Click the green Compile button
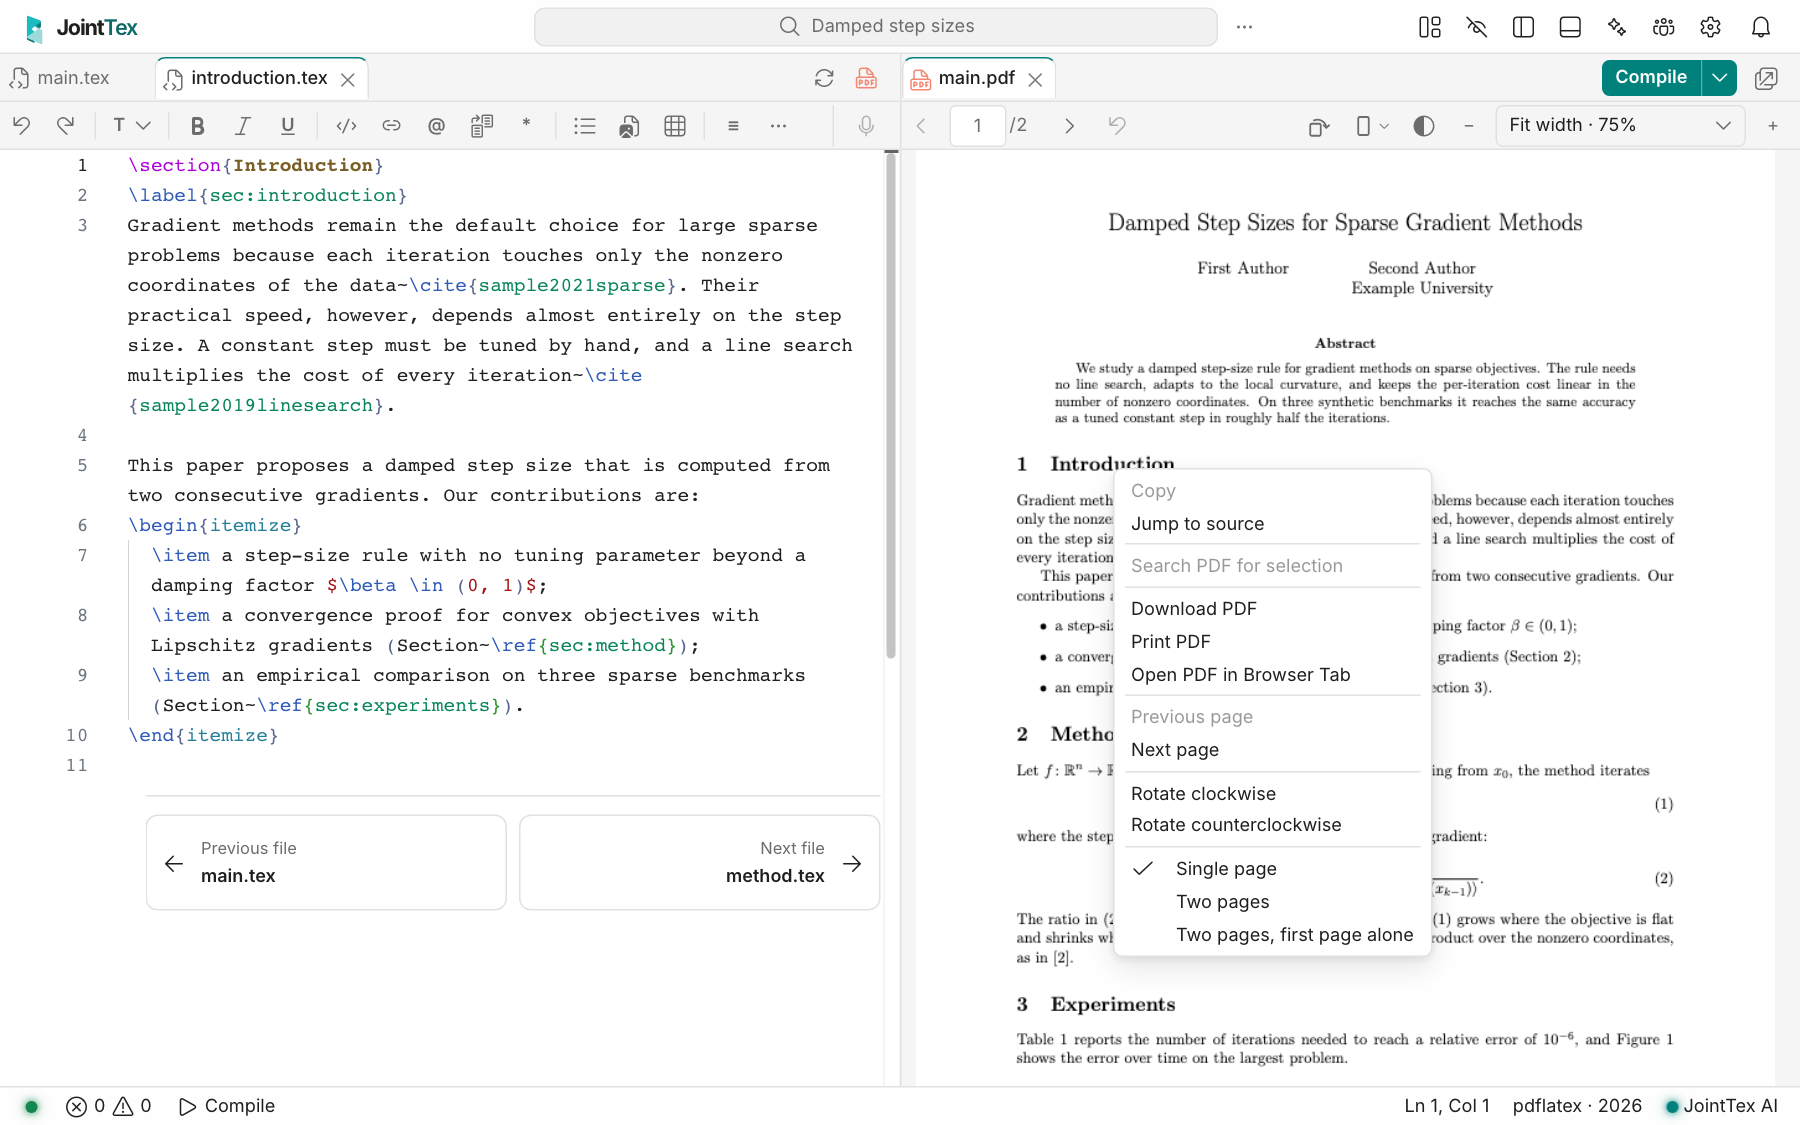This screenshot has width=1800, height=1125. pyautogui.click(x=1651, y=77)
